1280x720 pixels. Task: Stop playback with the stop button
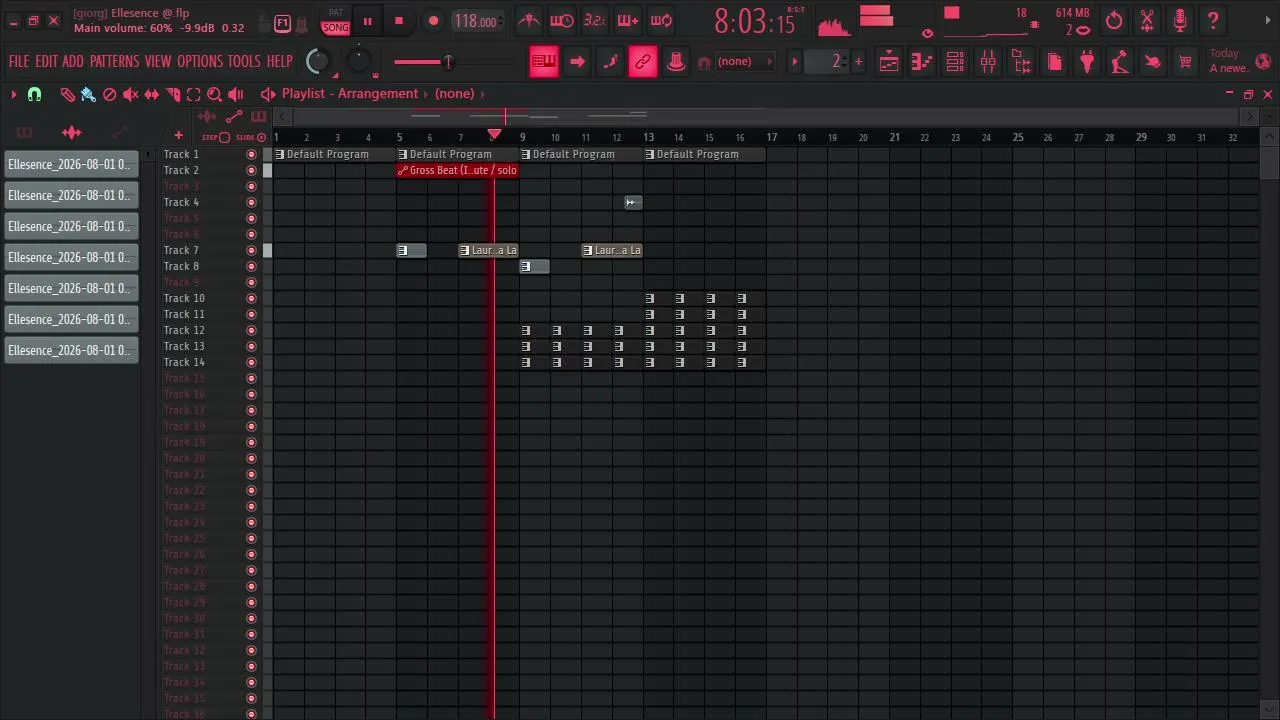tap(399, 21)
